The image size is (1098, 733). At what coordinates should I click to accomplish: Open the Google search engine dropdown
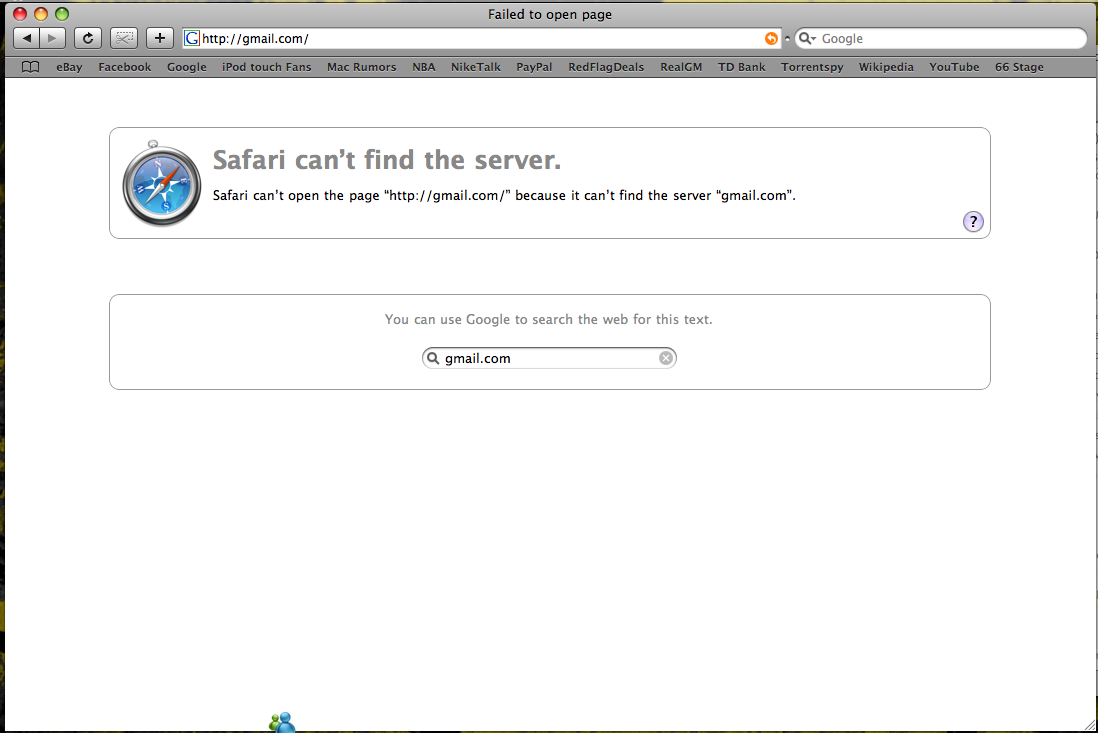(x=808, y=38)
